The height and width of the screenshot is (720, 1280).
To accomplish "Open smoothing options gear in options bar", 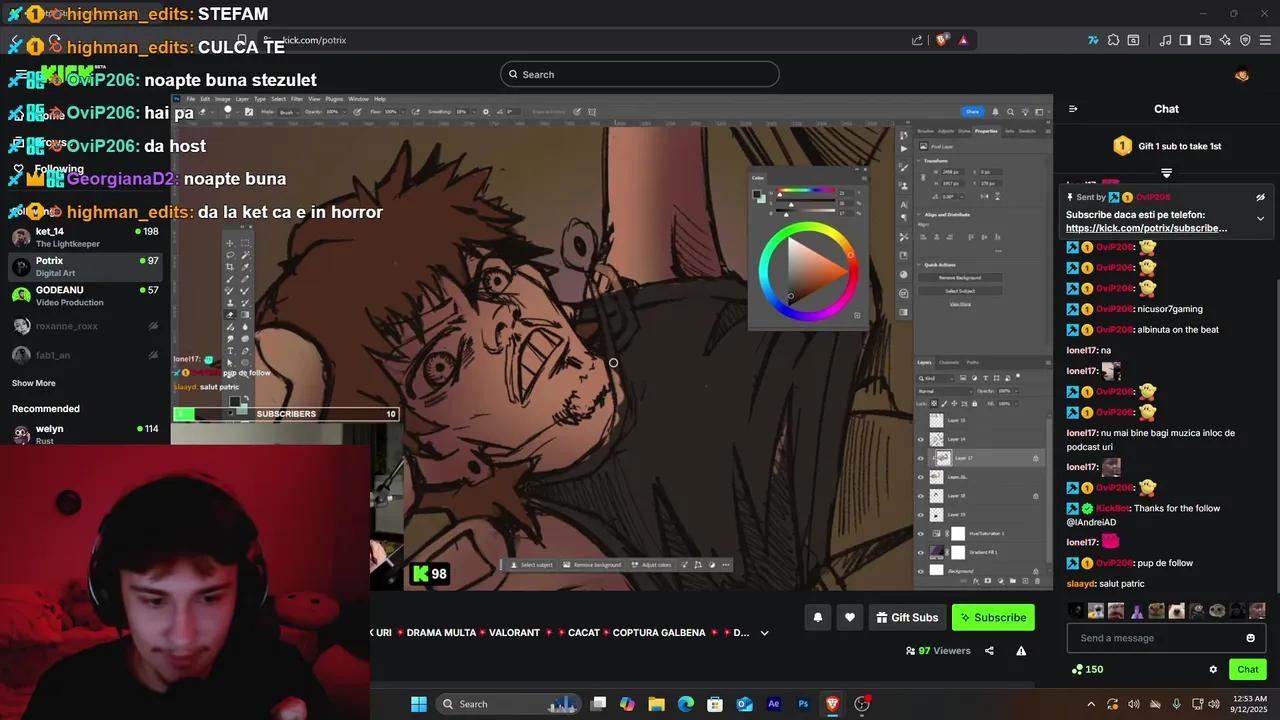I will pyautogui.click(x=486, y=112).
